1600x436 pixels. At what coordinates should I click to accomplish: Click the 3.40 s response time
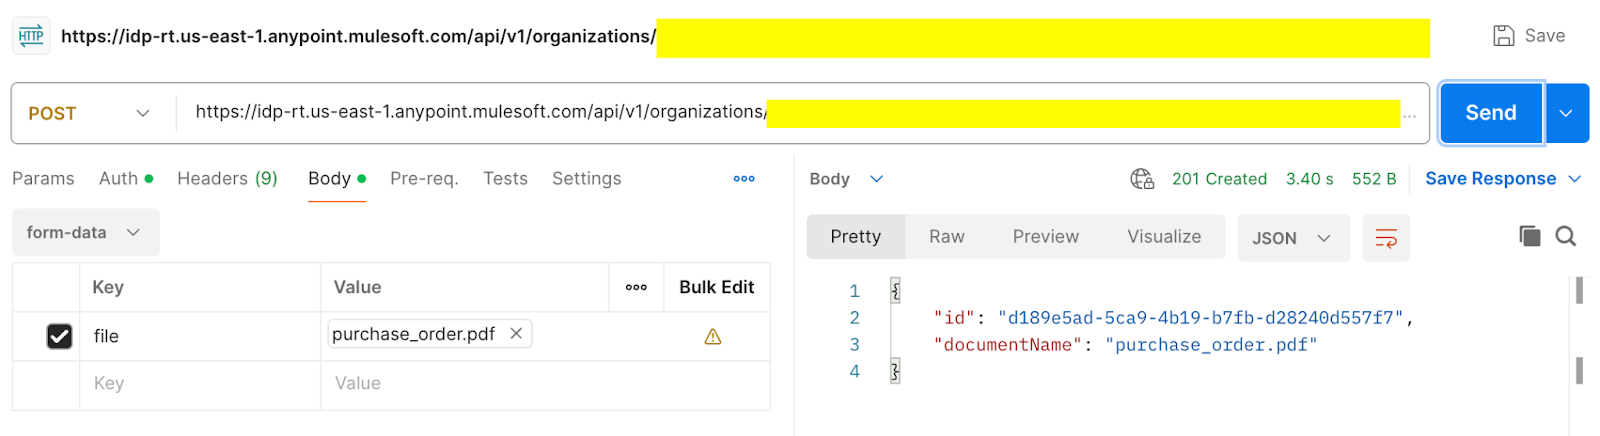click(1309, 179)
